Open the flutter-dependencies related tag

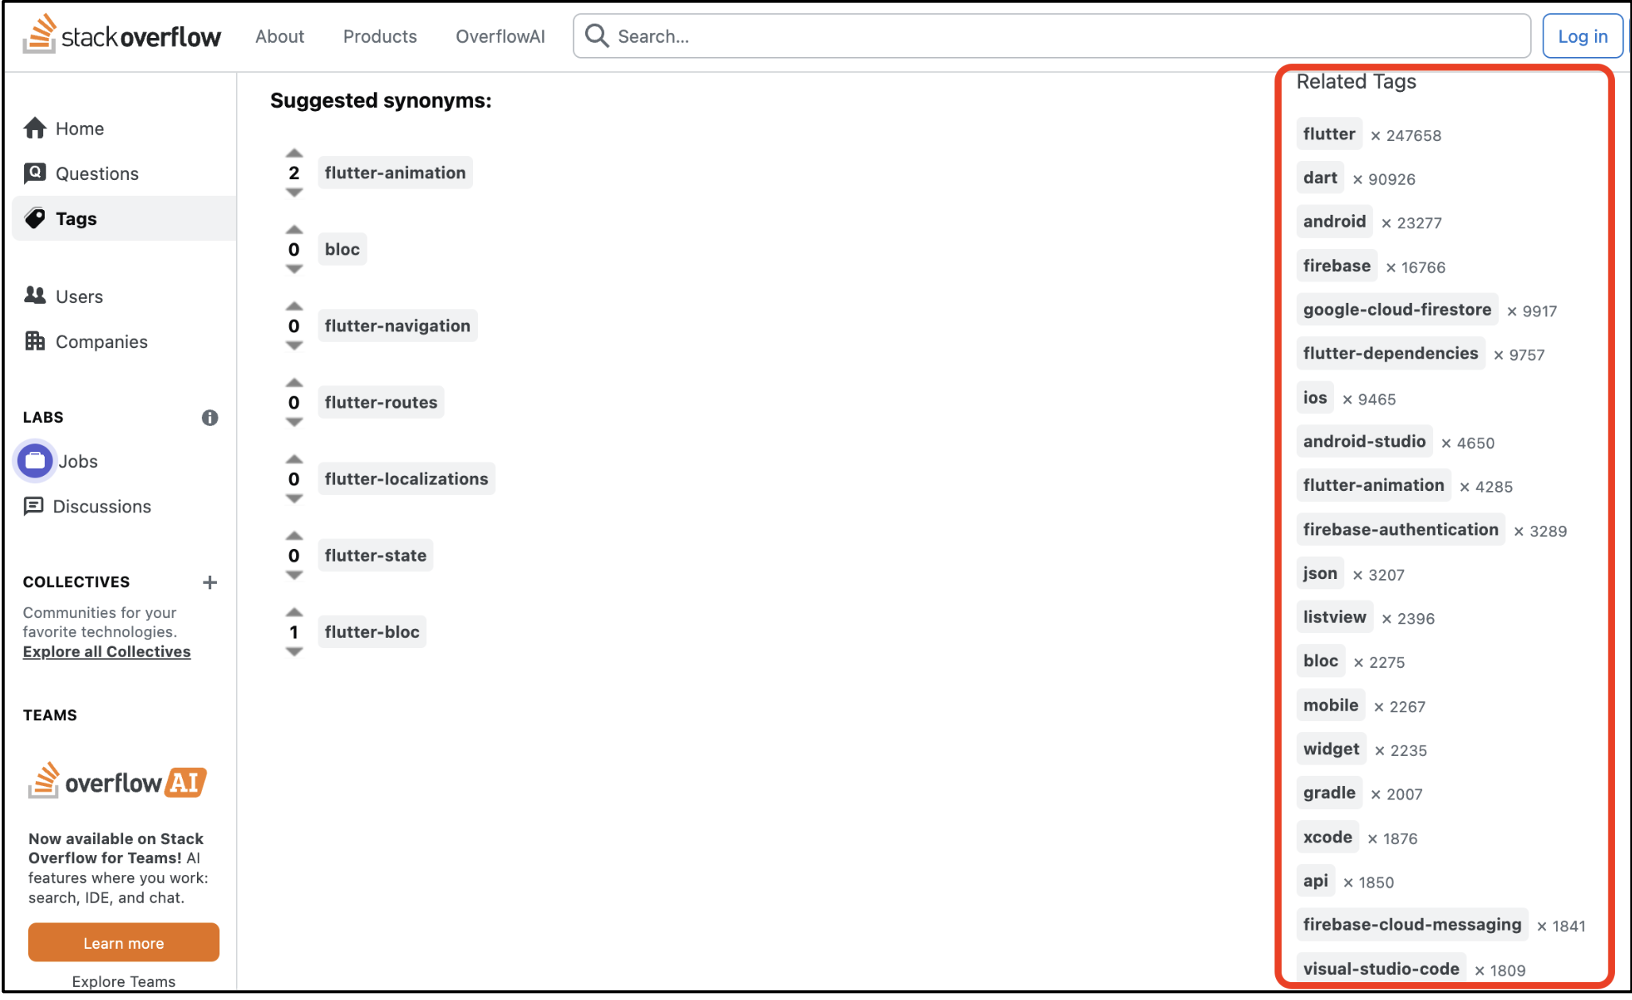pyautogui.click(x=1390, y=353)
